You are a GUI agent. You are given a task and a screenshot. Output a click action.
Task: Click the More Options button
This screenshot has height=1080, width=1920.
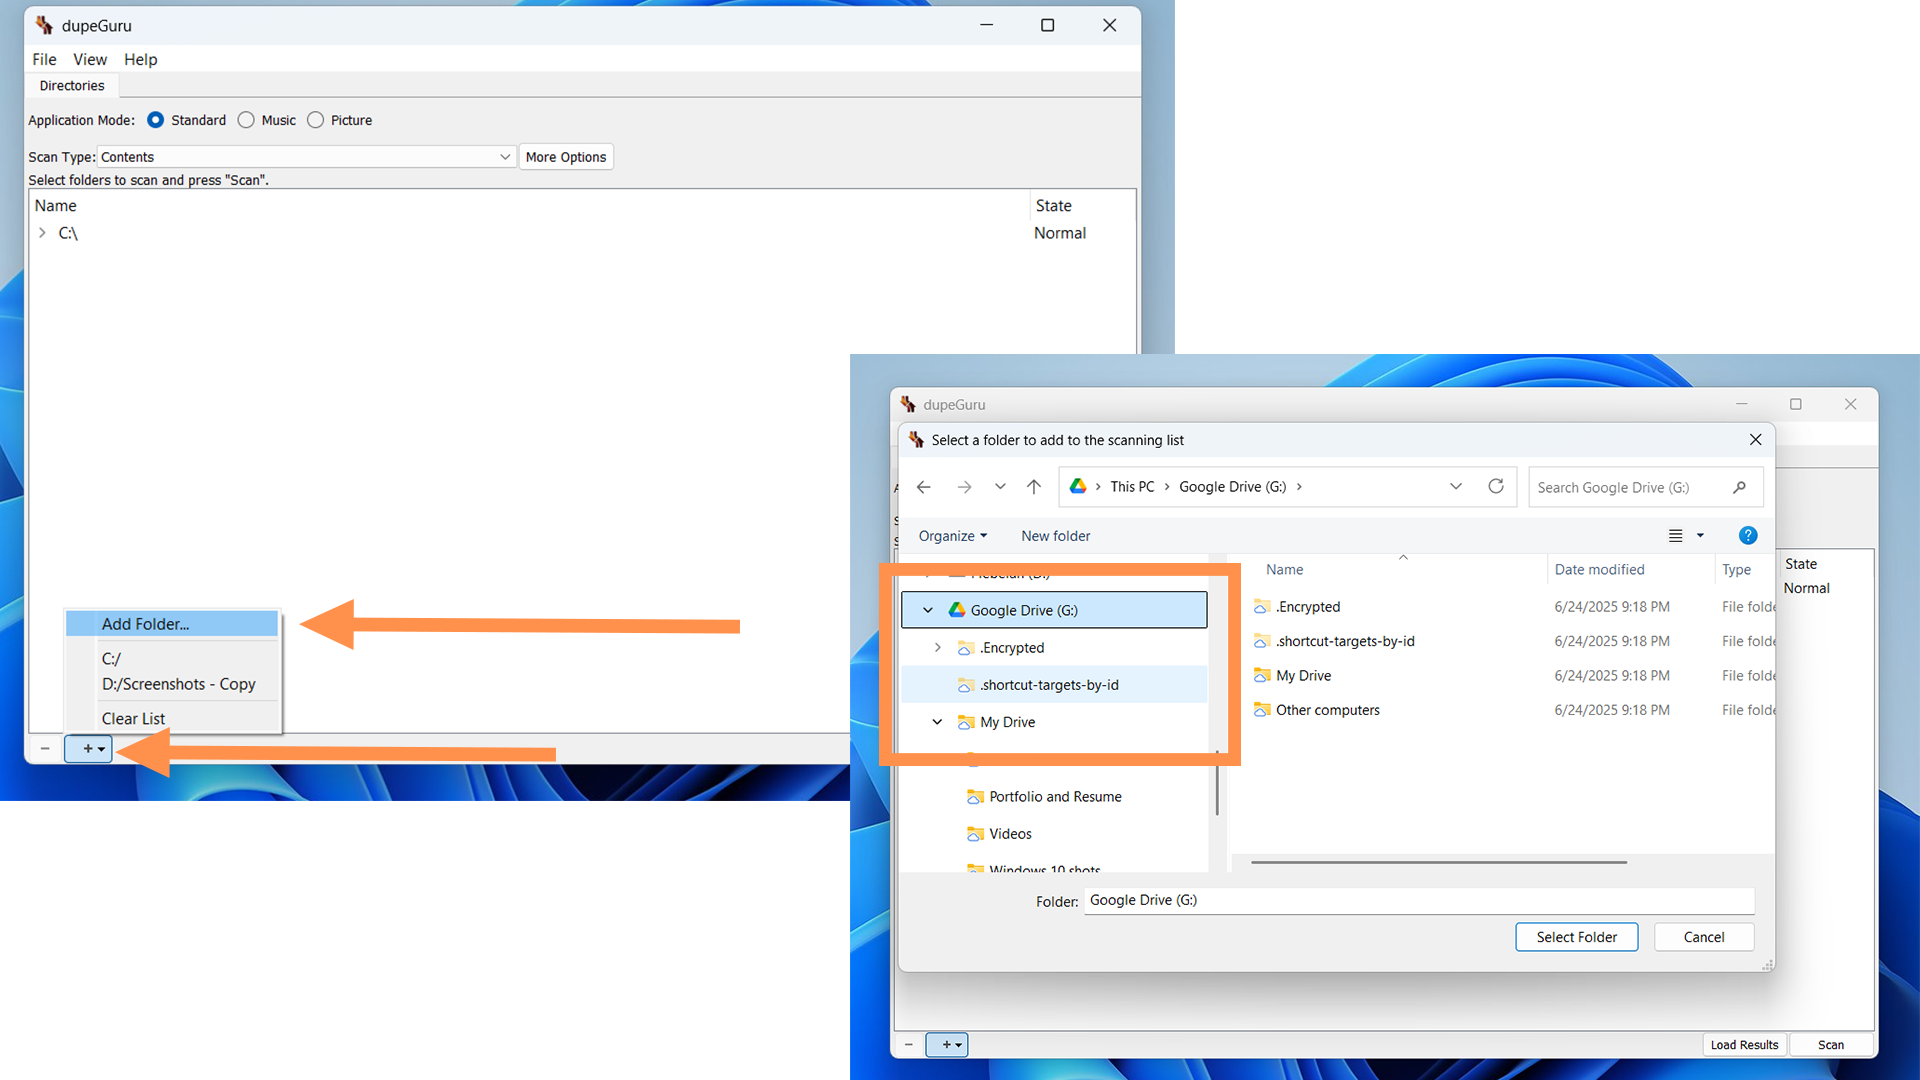pos(565,157)
